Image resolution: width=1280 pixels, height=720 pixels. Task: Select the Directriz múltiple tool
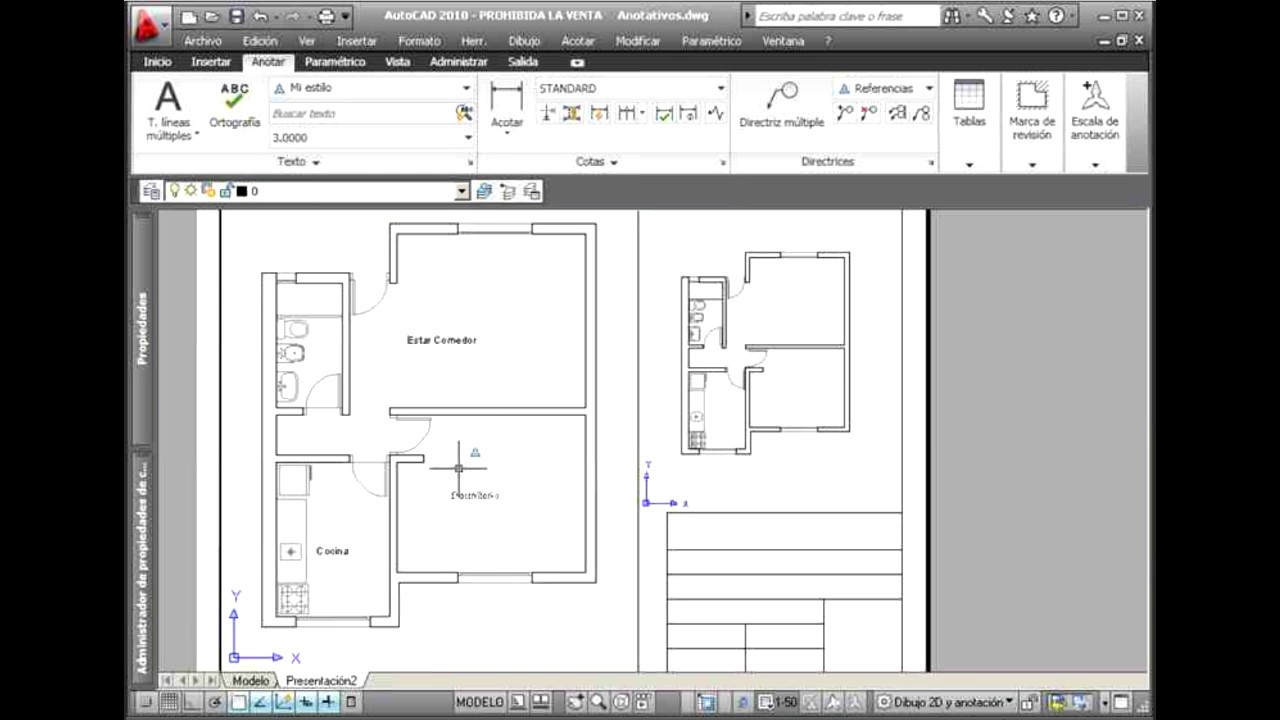(x=781, y=105)
